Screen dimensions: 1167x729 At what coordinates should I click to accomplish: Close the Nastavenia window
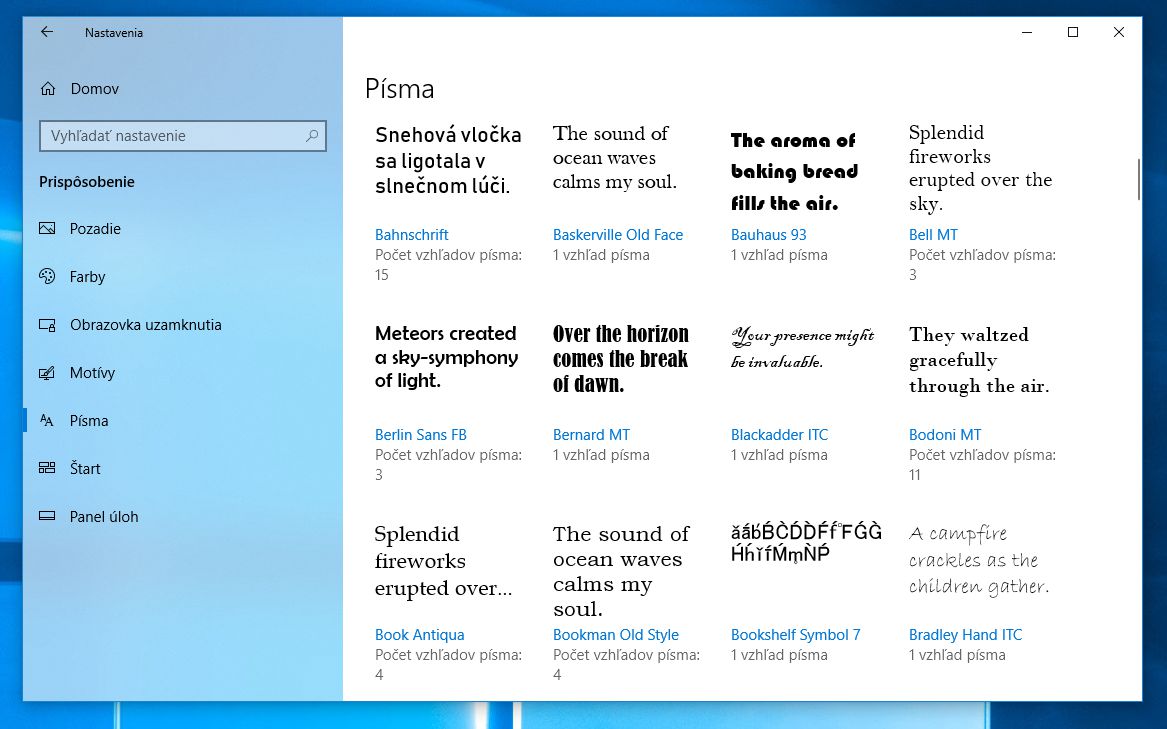tap(1119, 32)
